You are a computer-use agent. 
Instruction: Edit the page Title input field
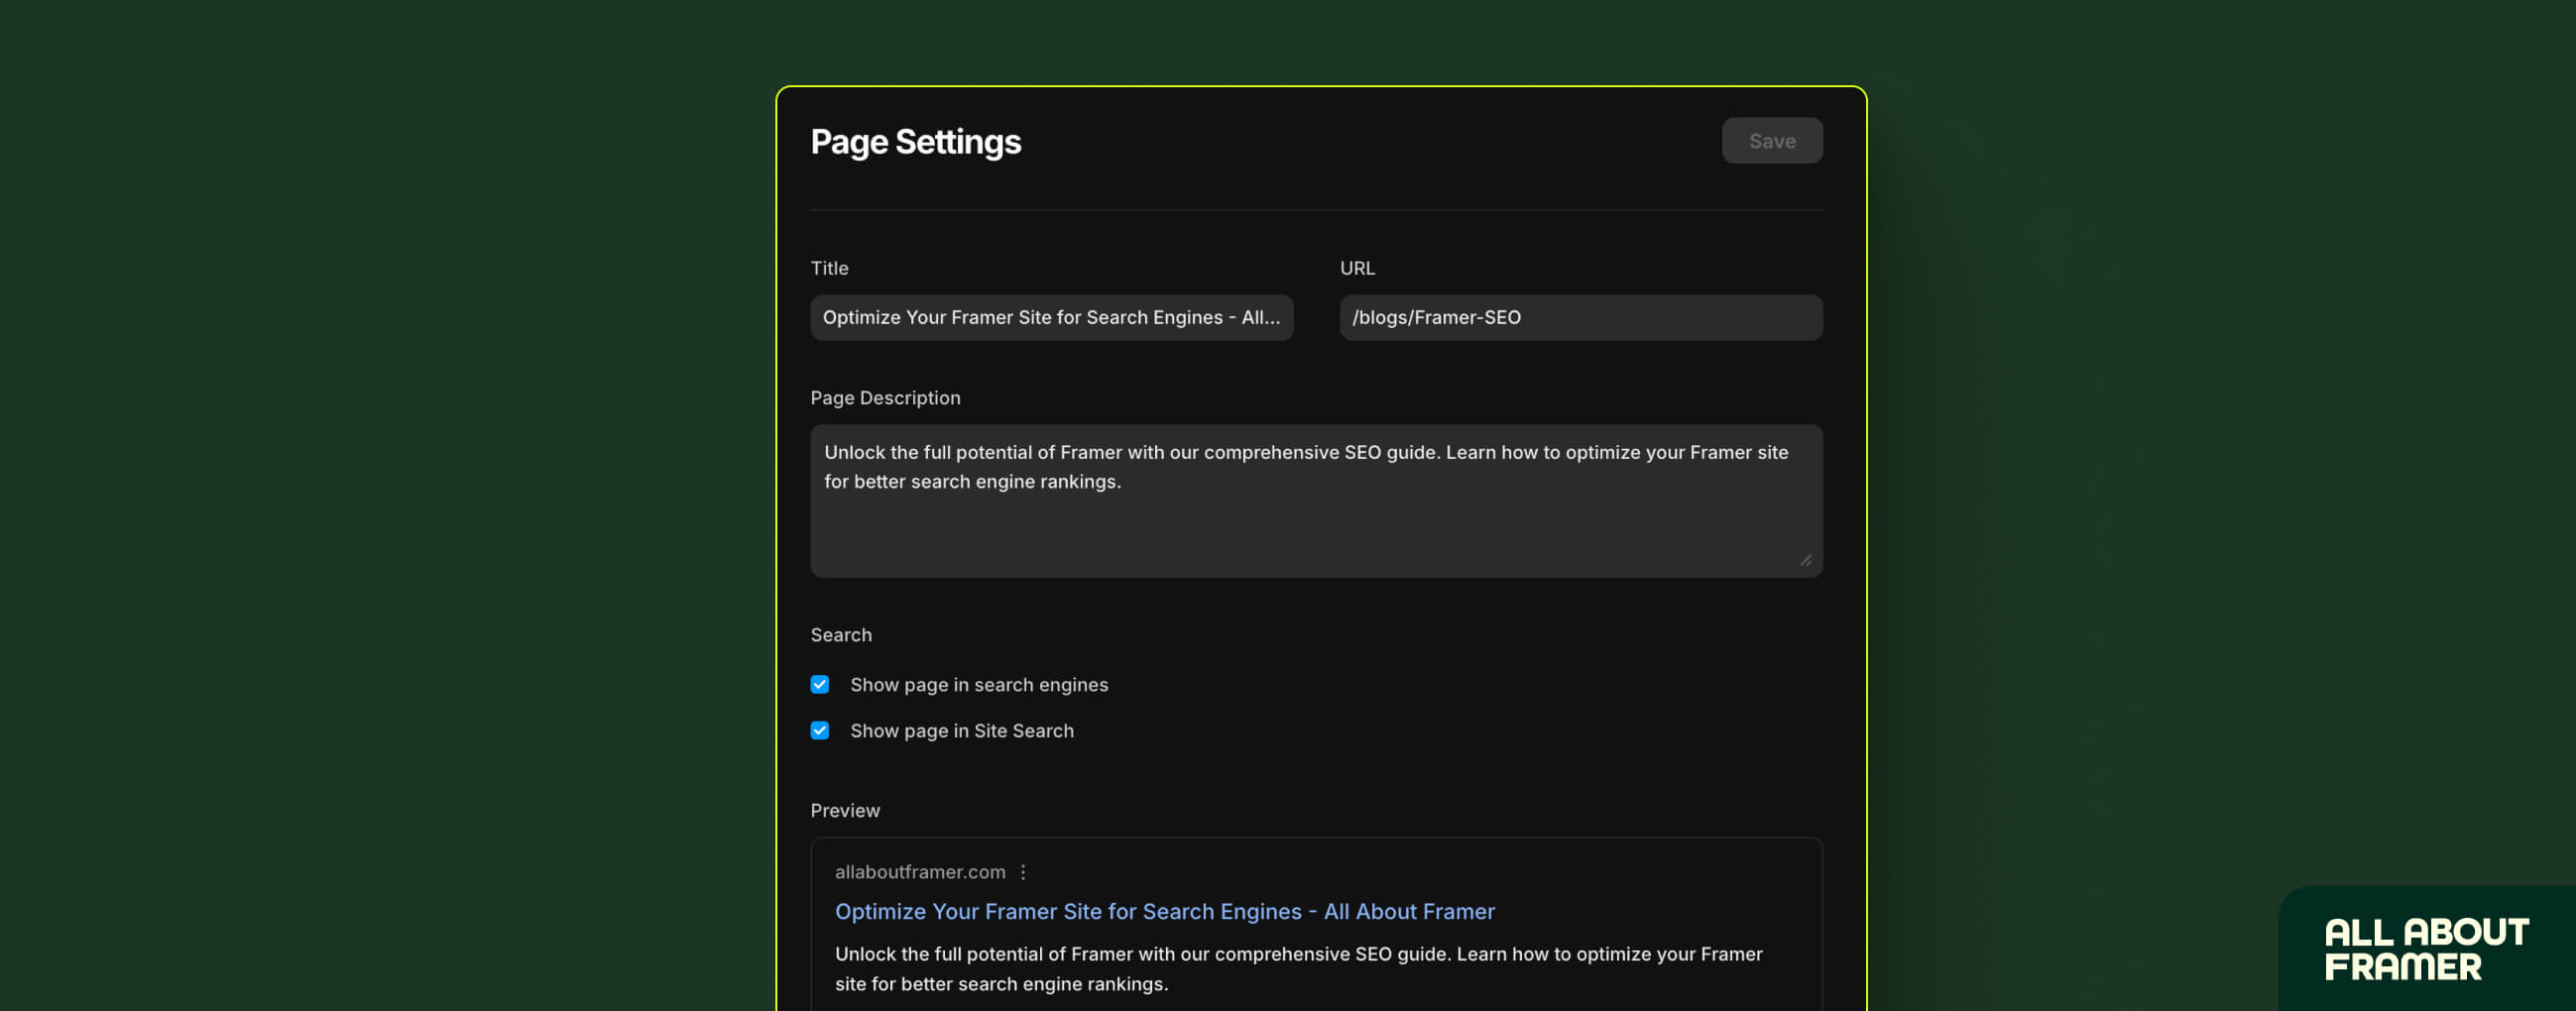1051,317
